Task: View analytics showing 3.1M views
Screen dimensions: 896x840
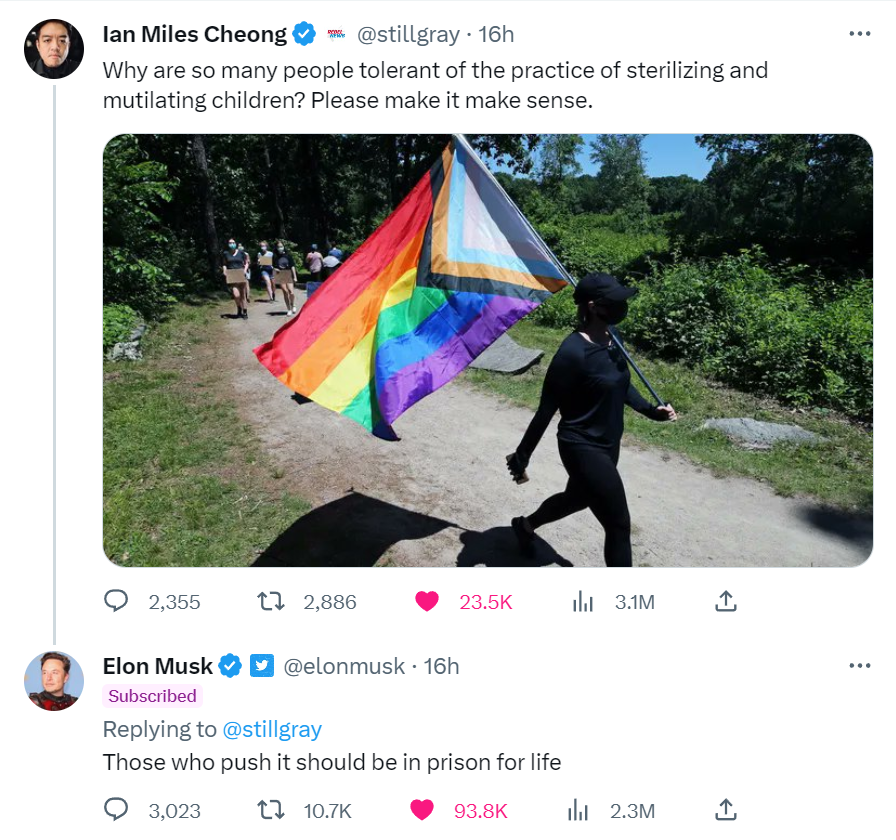Action: [582, 602]
